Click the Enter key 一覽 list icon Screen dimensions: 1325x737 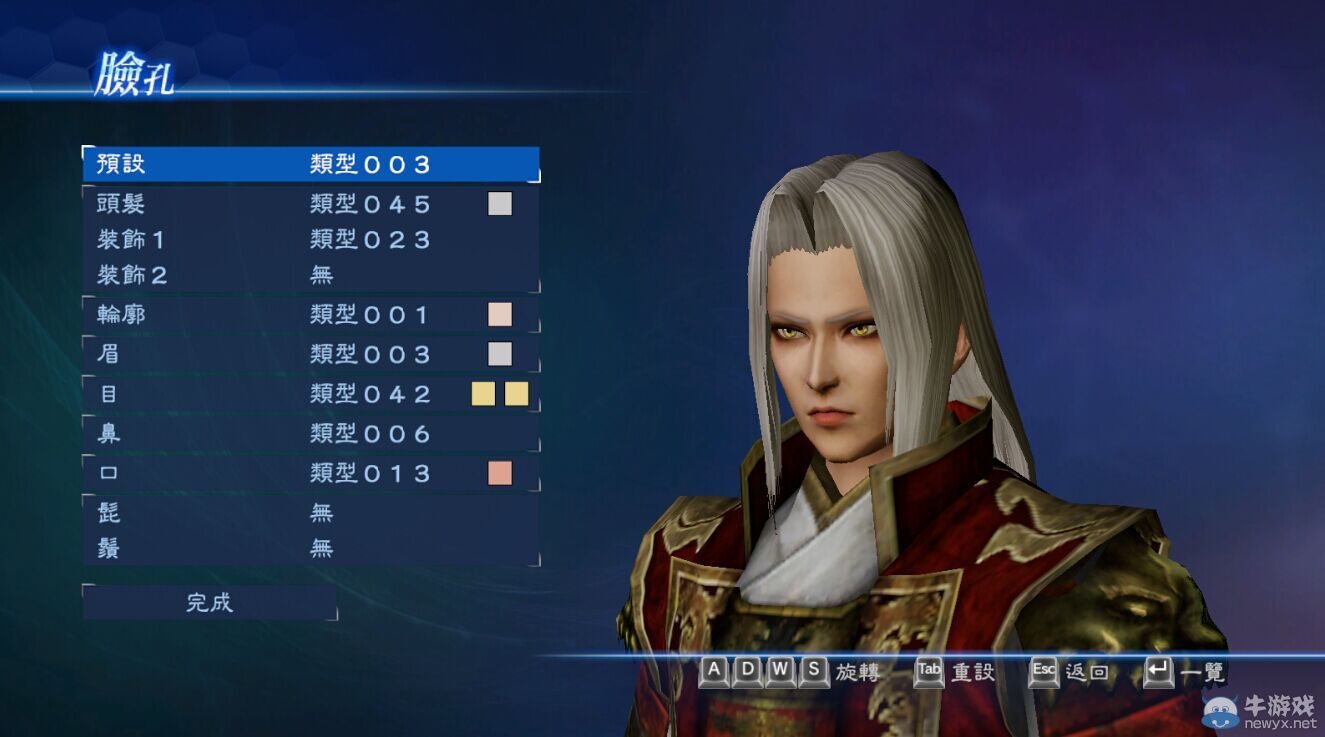coord(1159,671)
